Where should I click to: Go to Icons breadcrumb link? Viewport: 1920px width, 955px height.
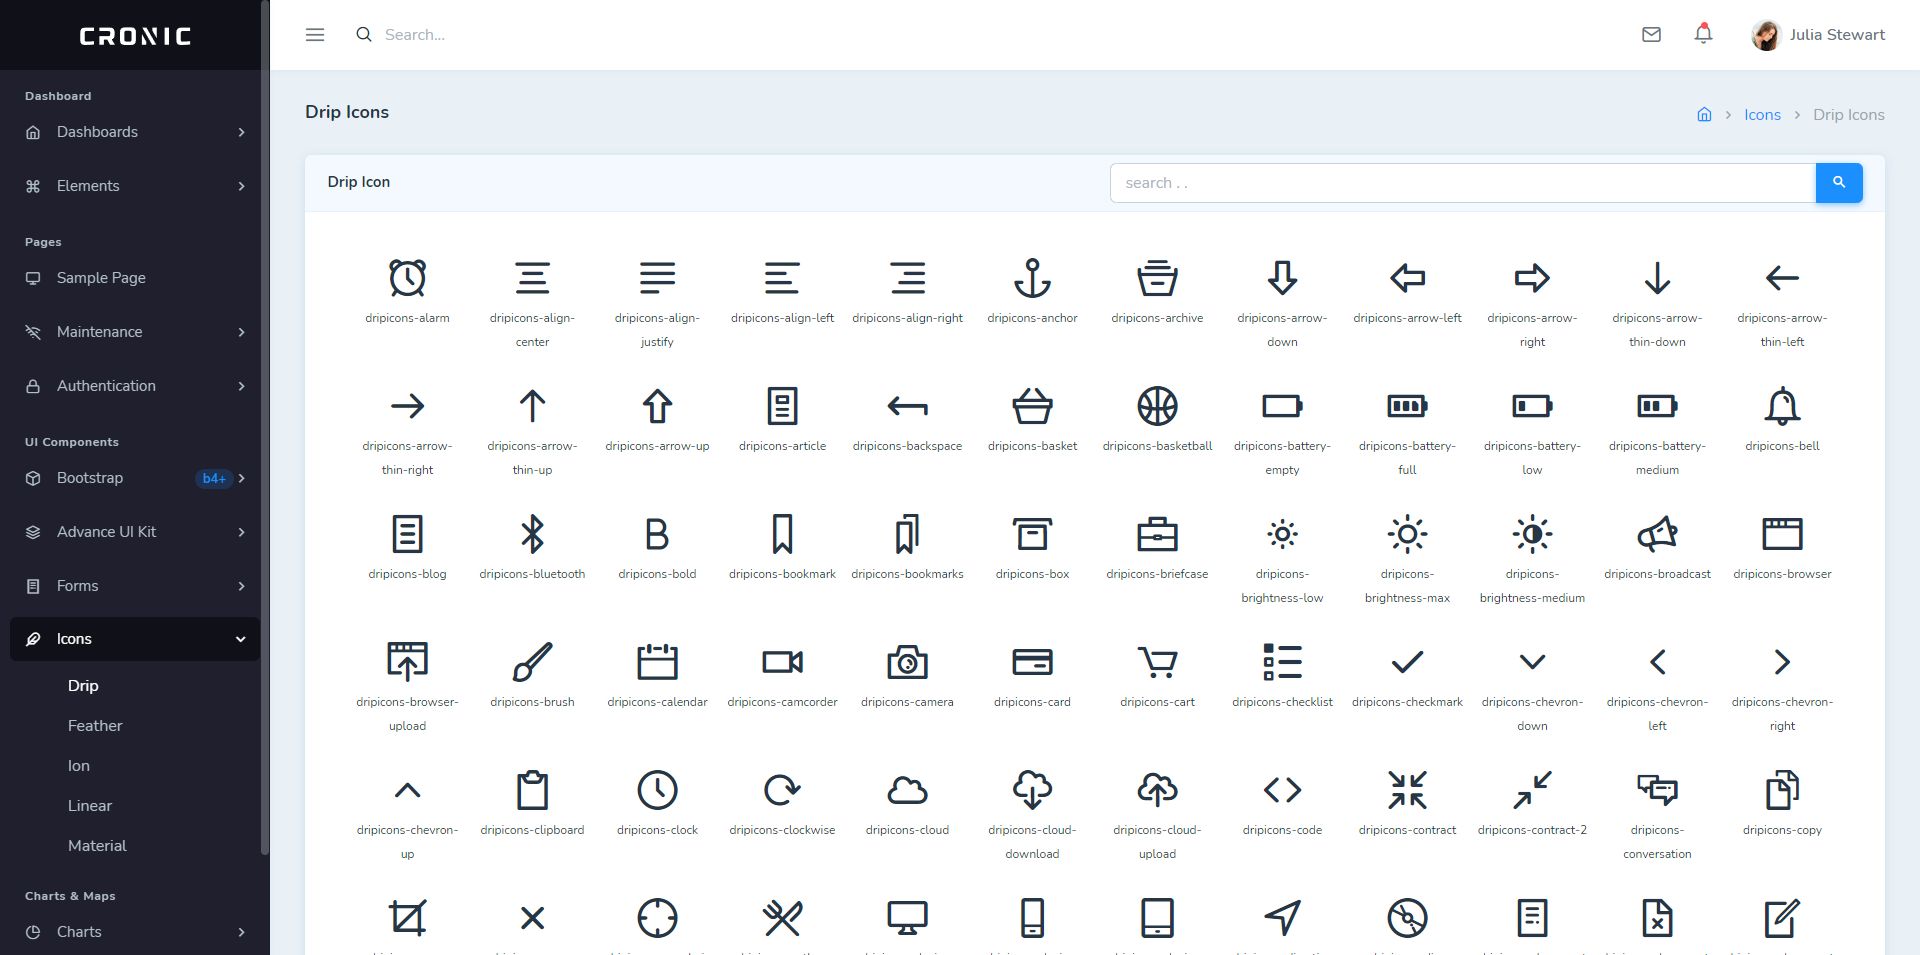[x=1762, y=115]
